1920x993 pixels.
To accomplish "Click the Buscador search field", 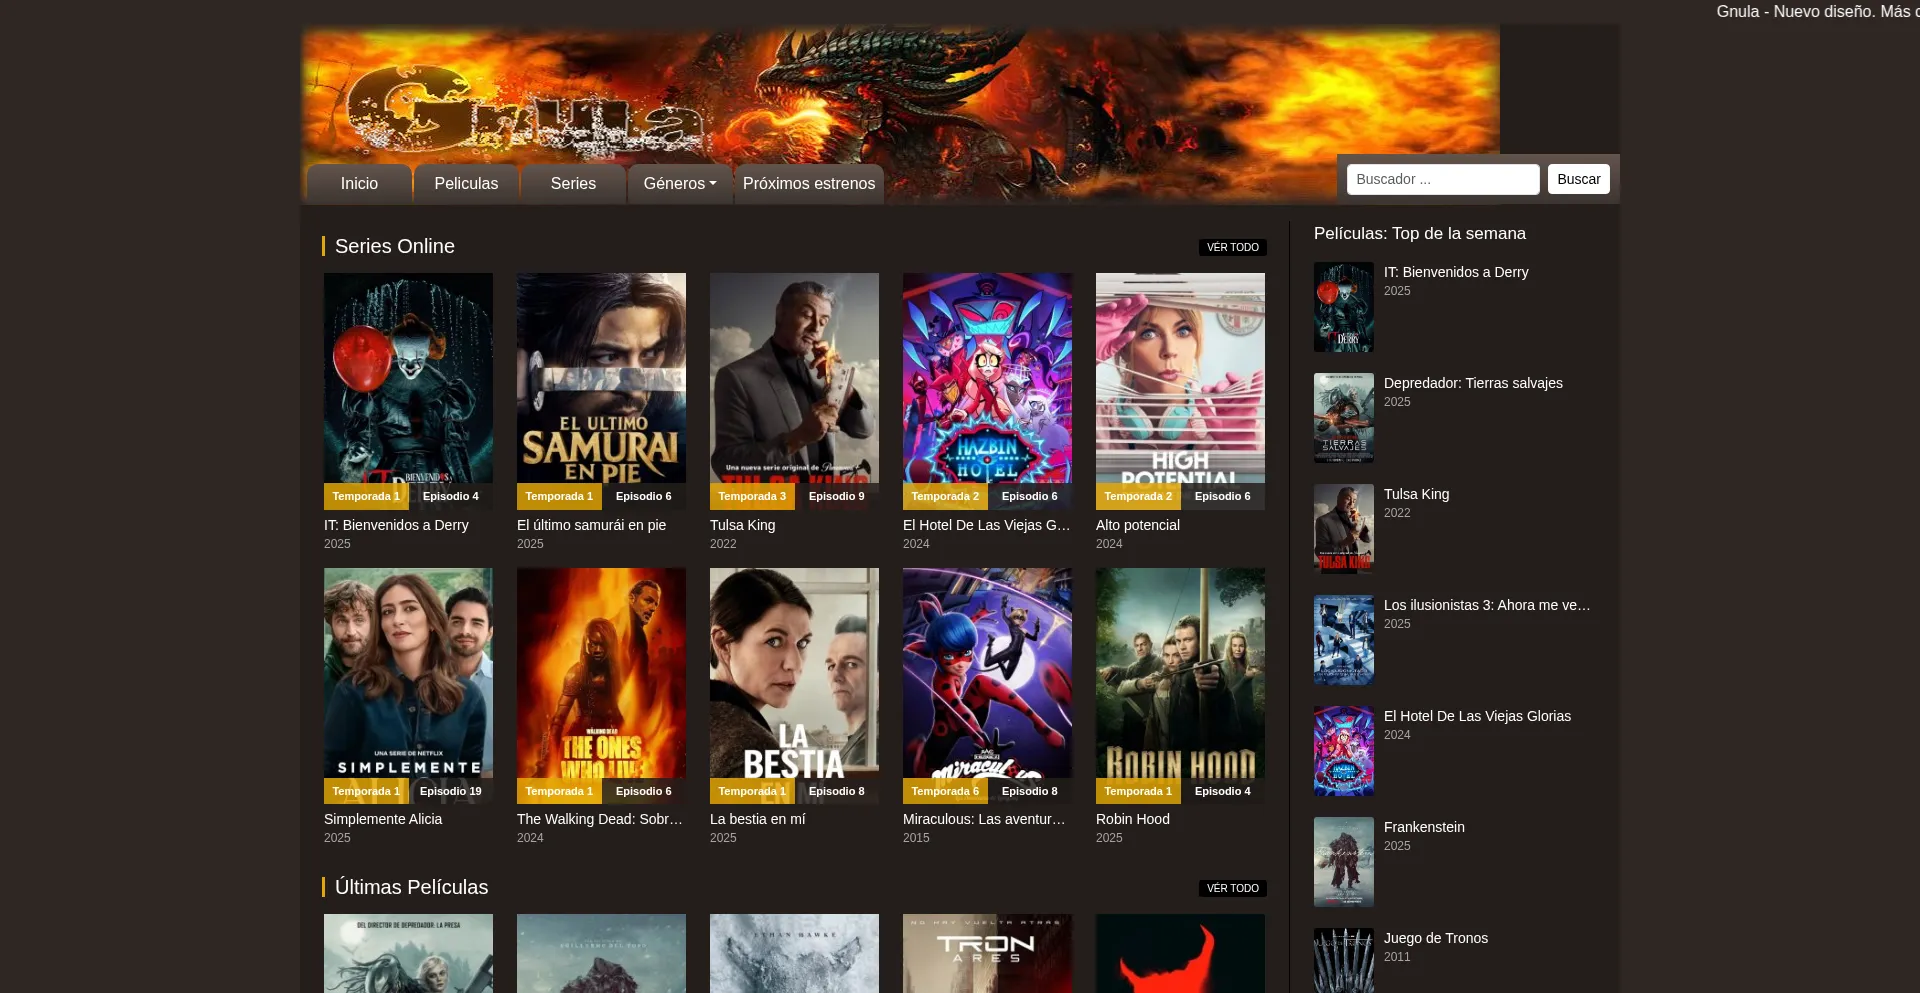I will pyautogui.click(x=1442, y=180).
